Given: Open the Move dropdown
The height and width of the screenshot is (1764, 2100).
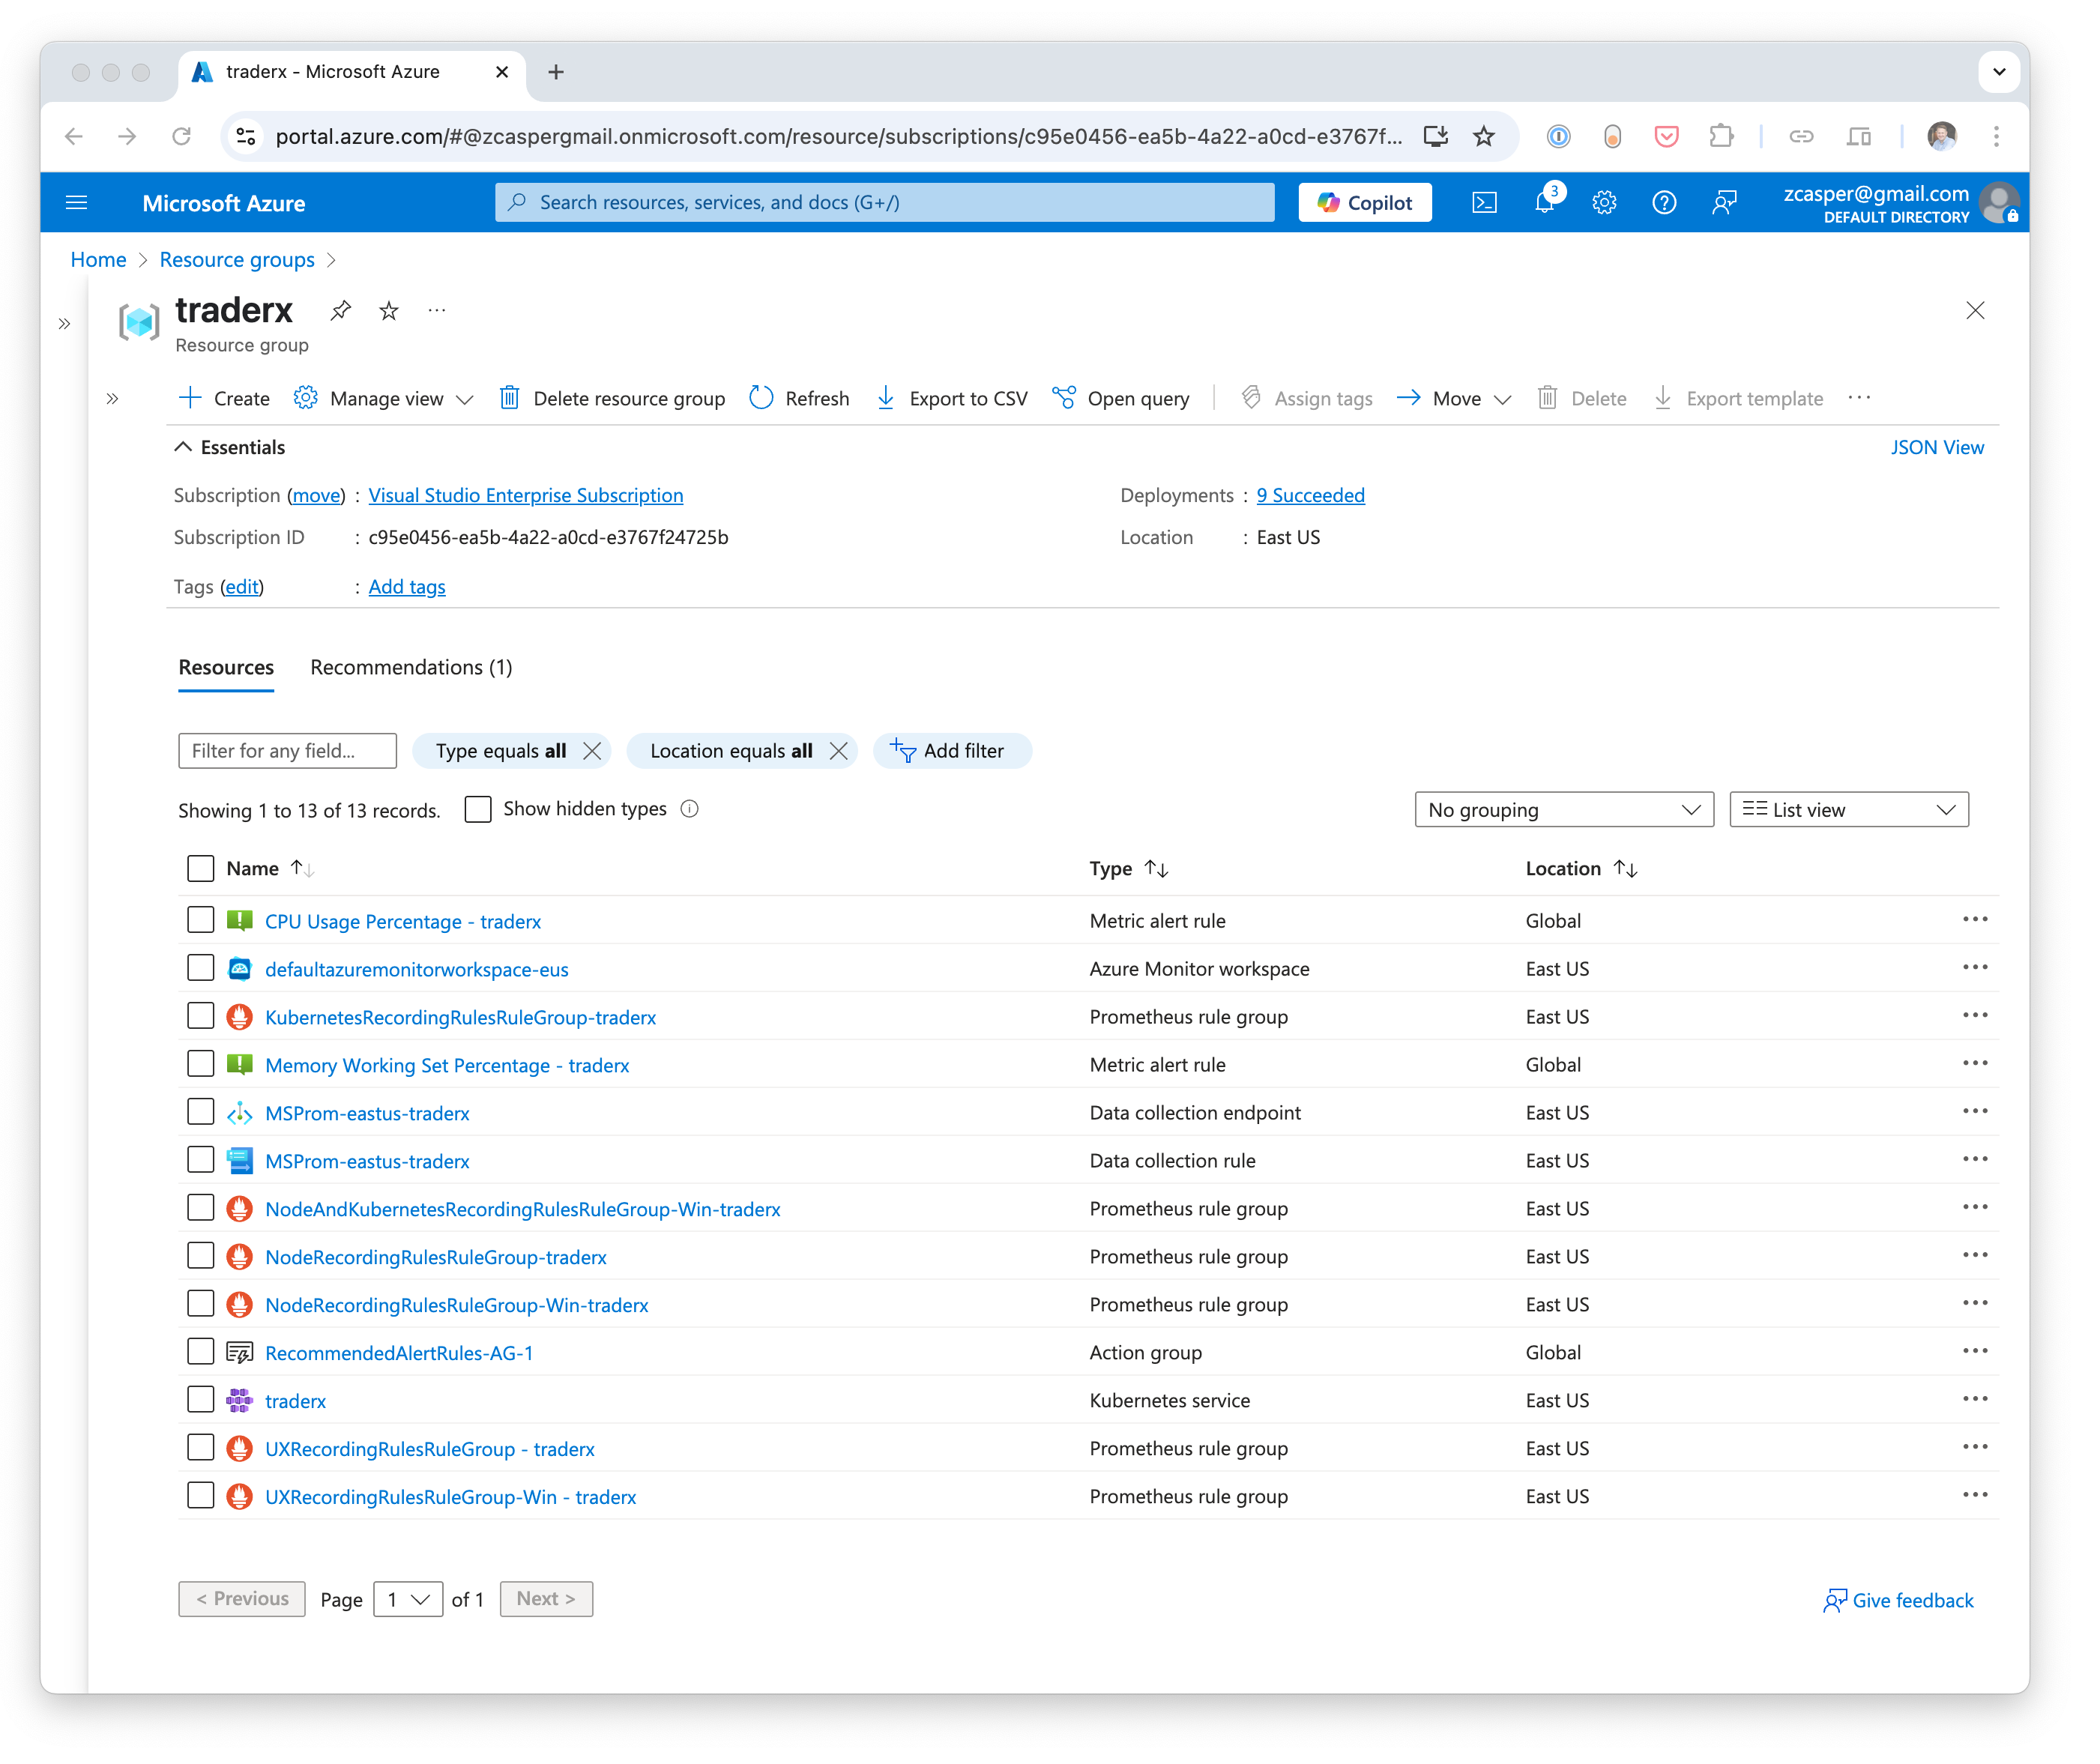Looking at the screenshot, I should [1454, 399].
